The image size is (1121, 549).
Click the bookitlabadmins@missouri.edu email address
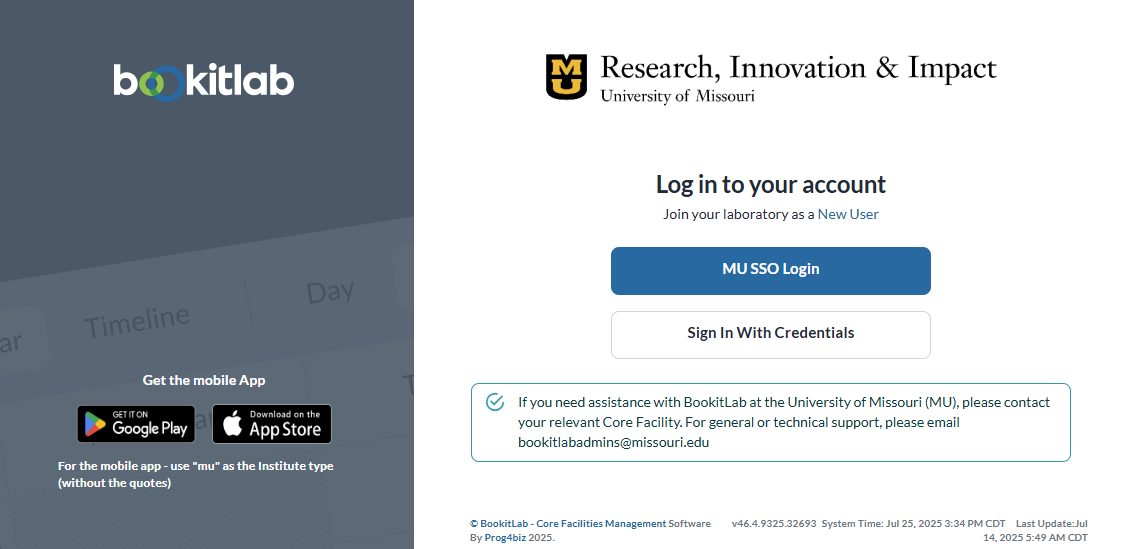(613, 442)
